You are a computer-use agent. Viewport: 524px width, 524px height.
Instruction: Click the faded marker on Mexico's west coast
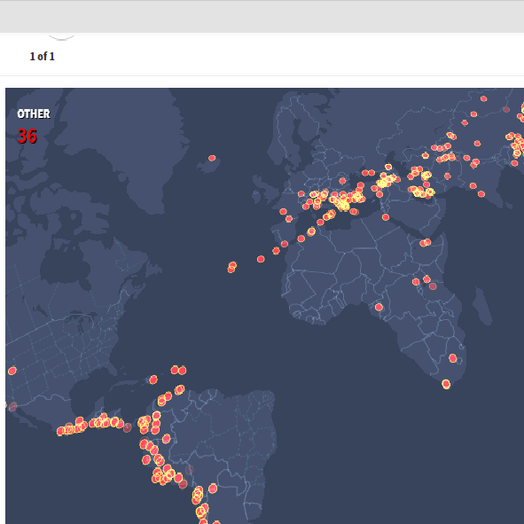pos(13,407)
